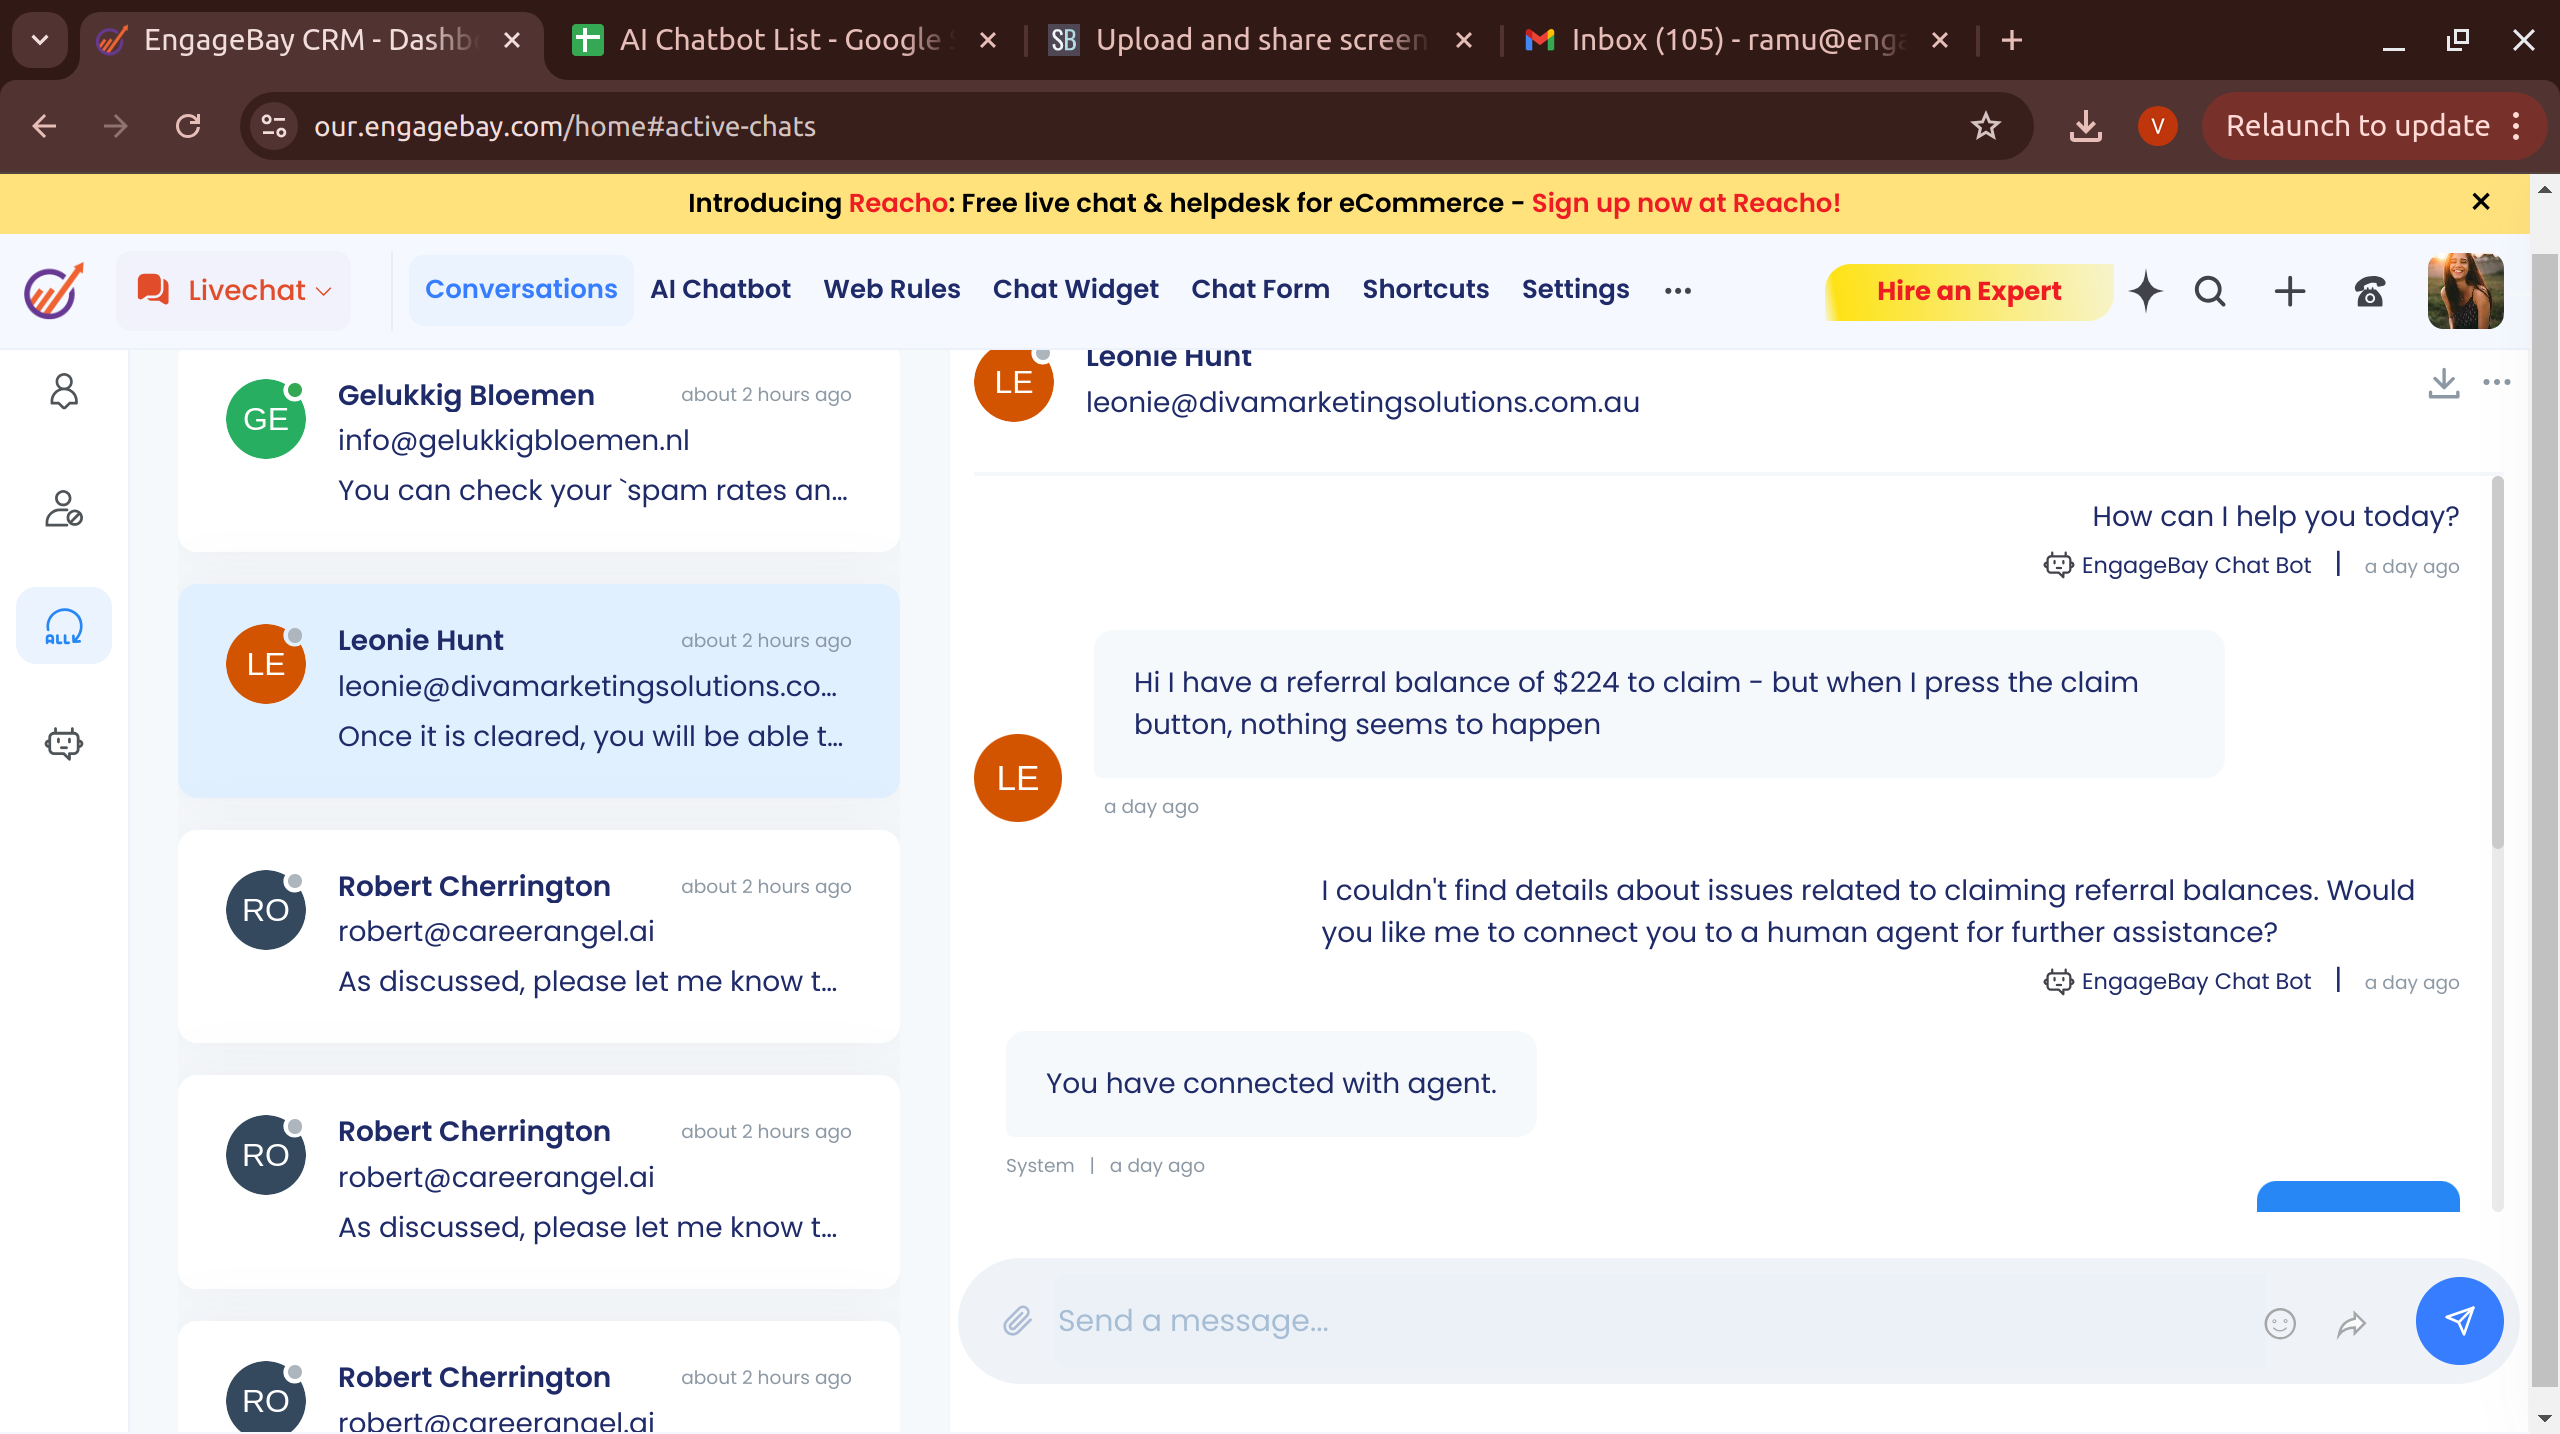Image resolution: width=2560 pixels, height=1434 pixels.
Task: Open conversation options three-dot menu
Action: (2497, 382)
